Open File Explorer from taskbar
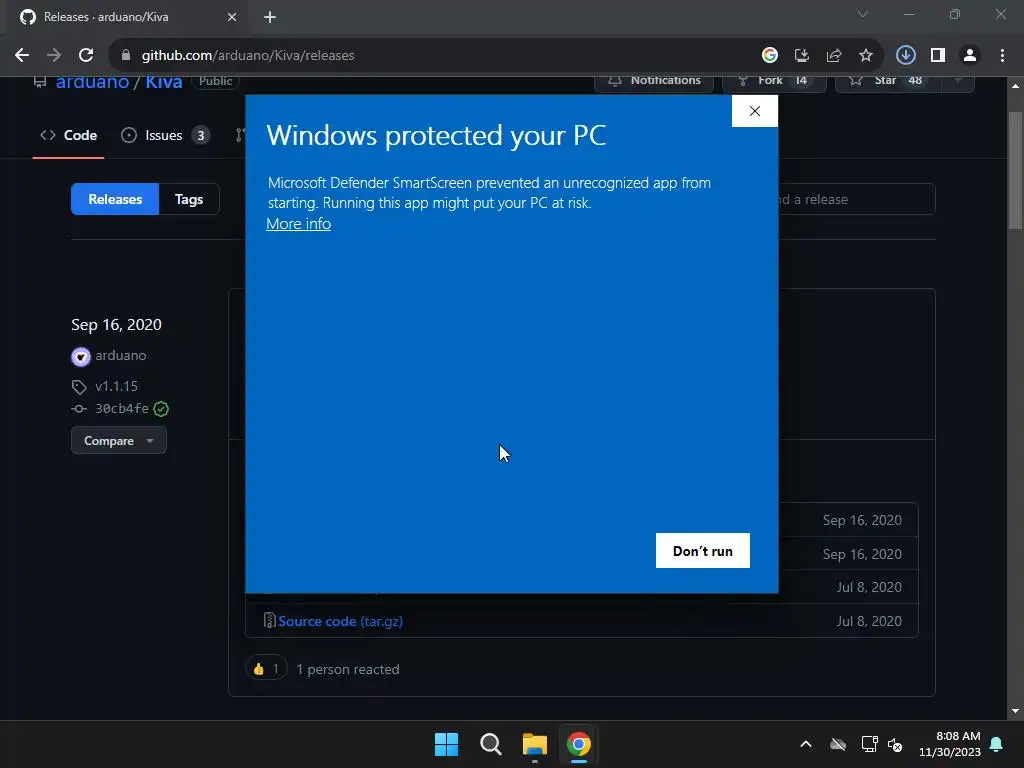The image size is (1024, 768). 535,744
